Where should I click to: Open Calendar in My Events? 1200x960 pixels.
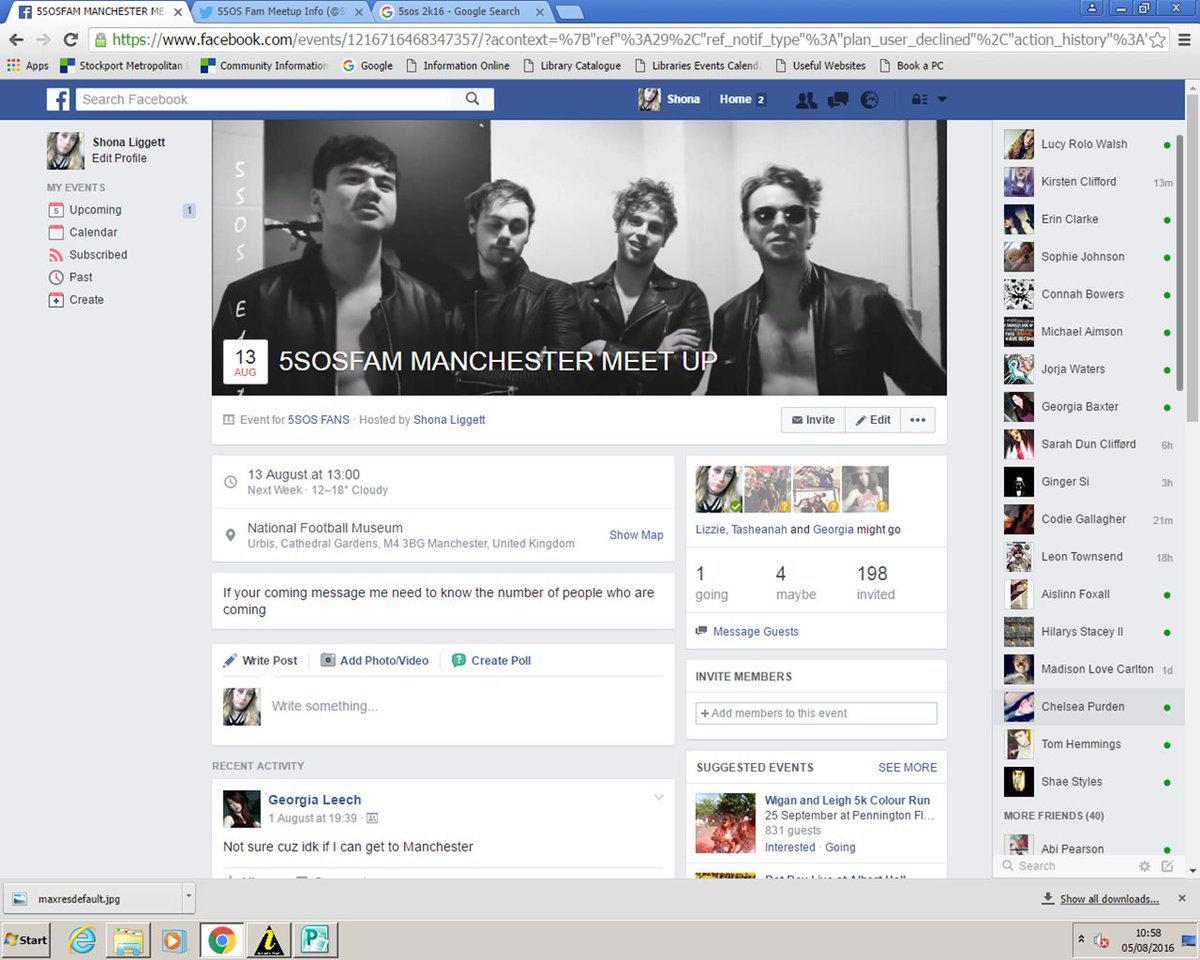(93, 232)
